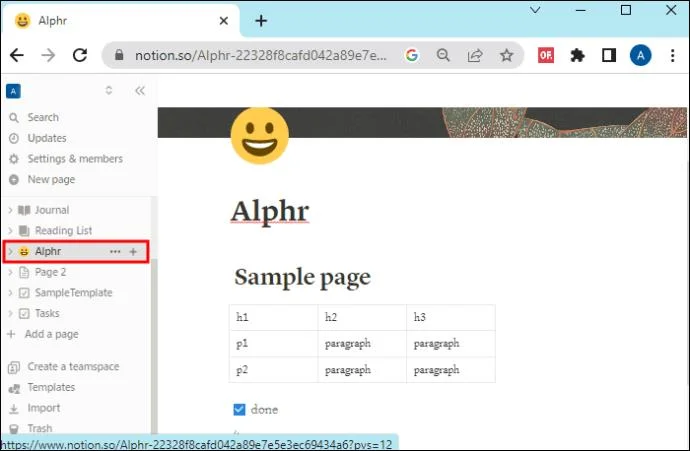The image size is (690, 451).
Task: Open the Chrome profile avatar A
Action: point(640,55)
